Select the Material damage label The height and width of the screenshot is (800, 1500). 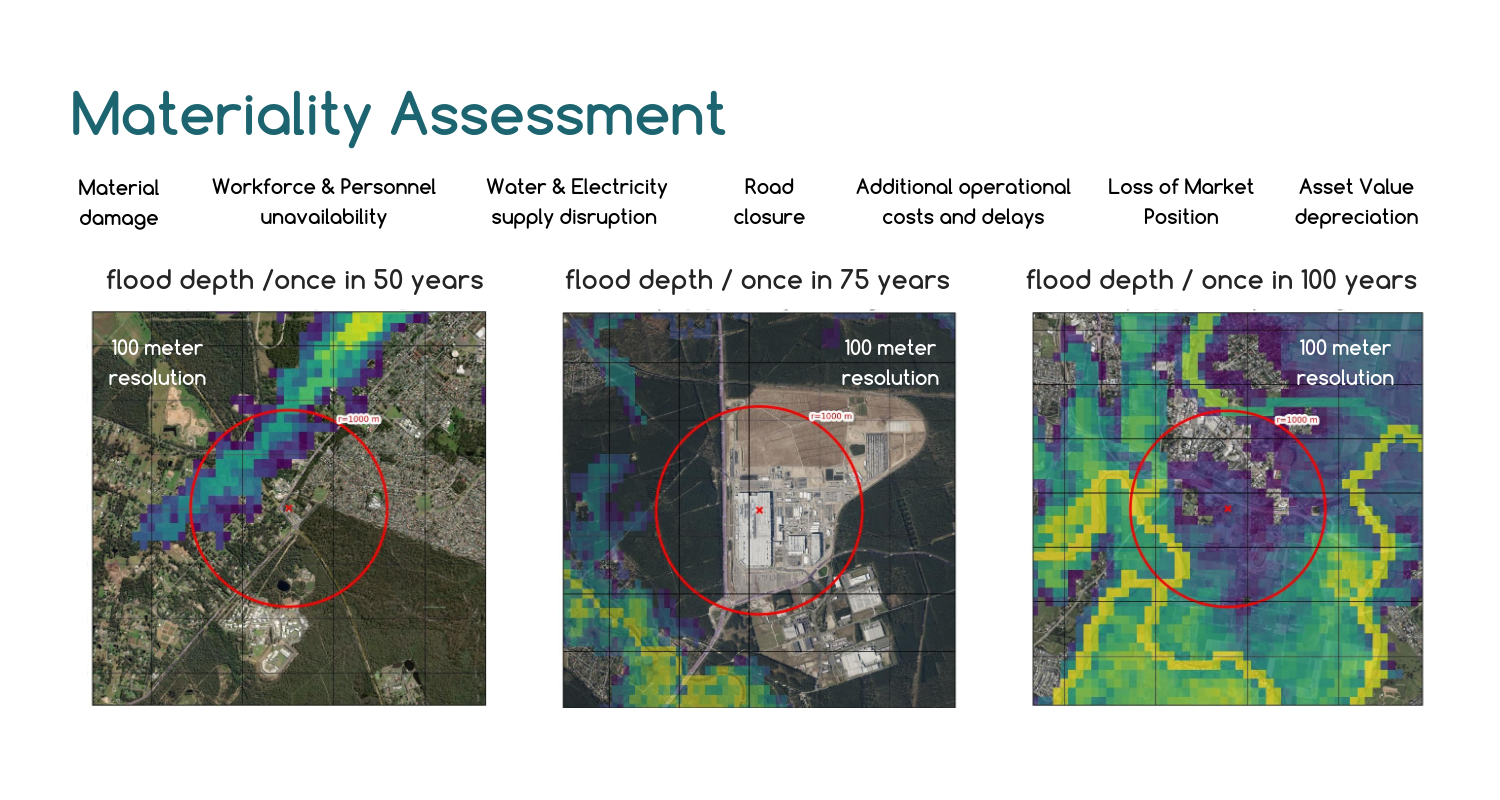[x=119, y=202]
